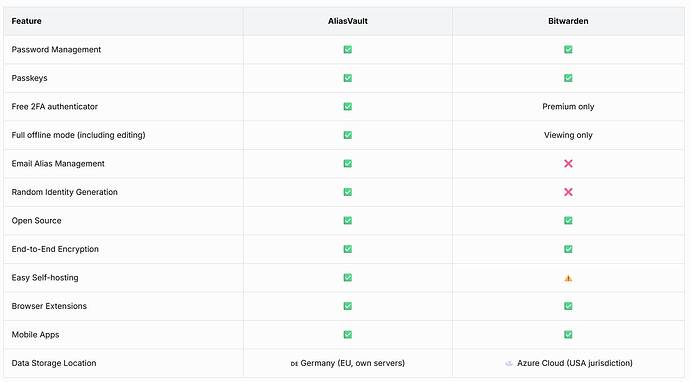Click AliasVault's Full offline mode checkmark
690x382 pixels.
tap(348, 135)
